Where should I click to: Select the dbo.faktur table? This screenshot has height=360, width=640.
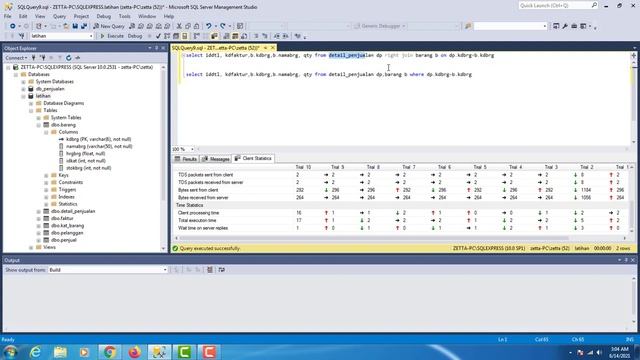click(x=62, y=218)
